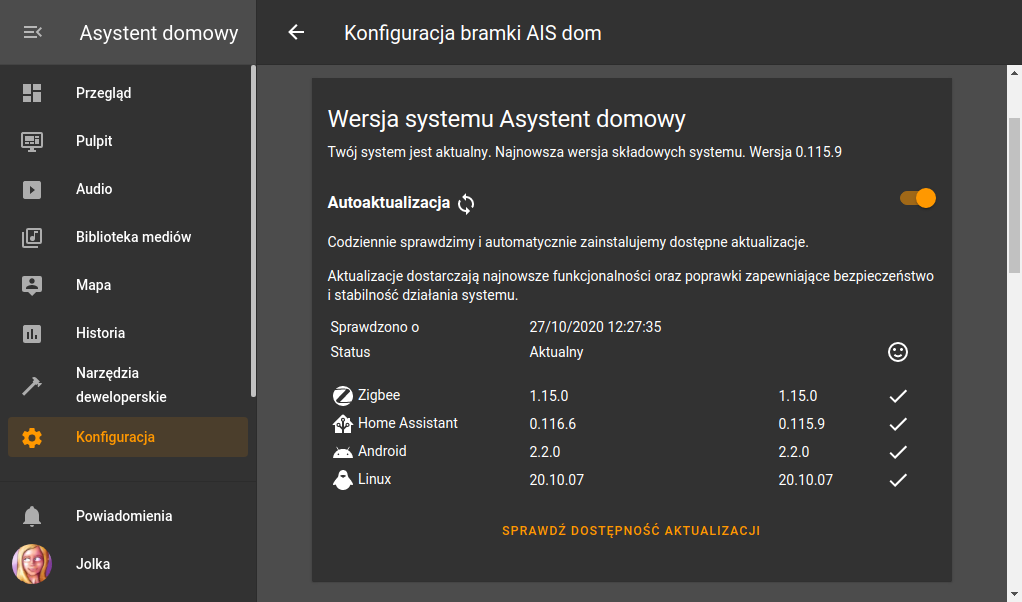Screen dimensions: 1022x602
Task: Click the refresh icon next to Autoaktualizacja
Action: [466, 204]
